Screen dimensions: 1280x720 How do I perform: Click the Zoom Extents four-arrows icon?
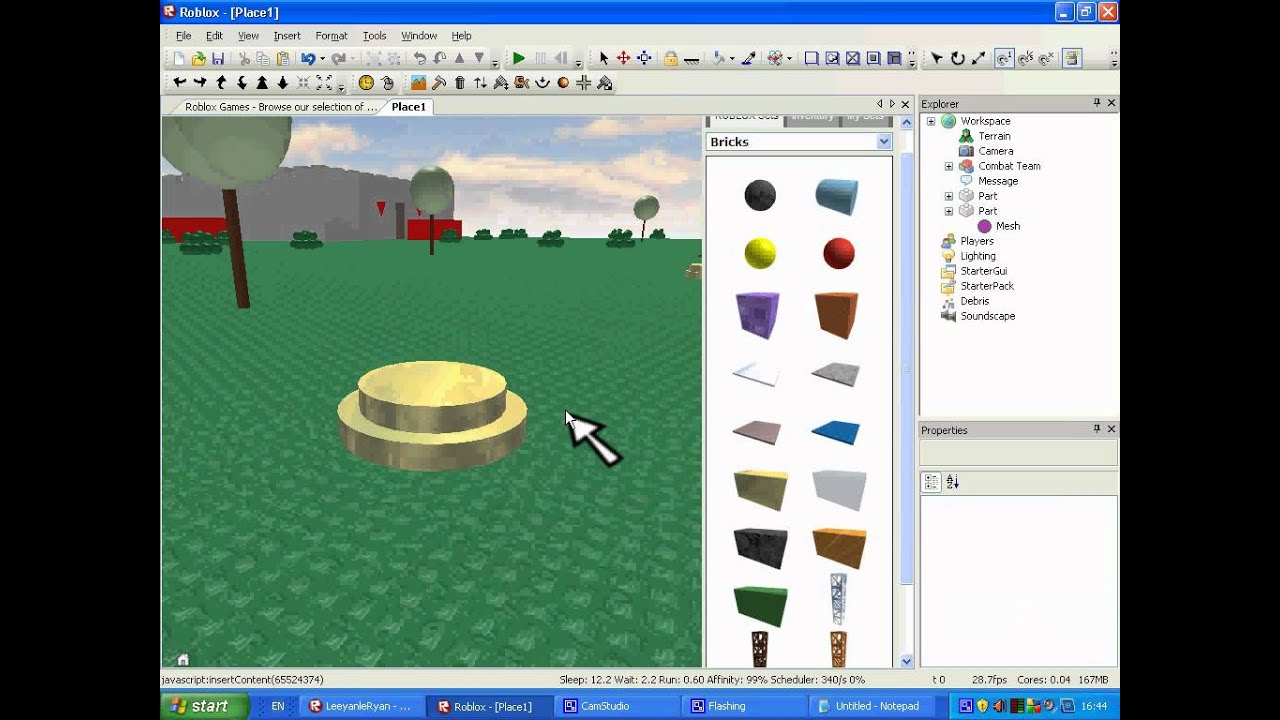pos(324,83)
